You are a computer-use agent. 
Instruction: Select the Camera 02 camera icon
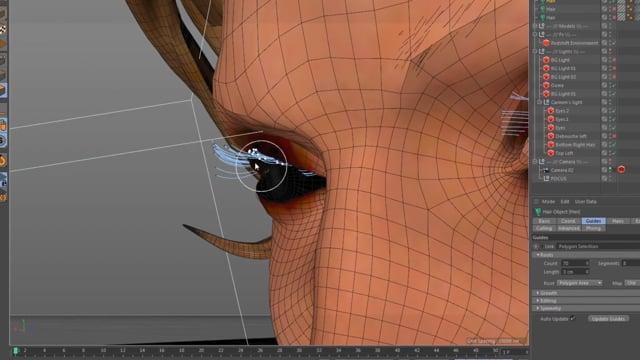pyautogui.click(x=546, y=170)
